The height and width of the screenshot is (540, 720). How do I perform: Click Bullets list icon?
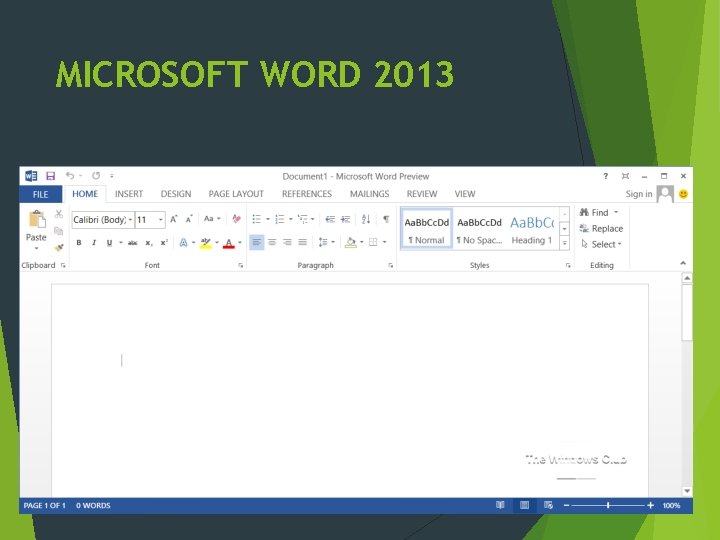(x=257, y=219)
